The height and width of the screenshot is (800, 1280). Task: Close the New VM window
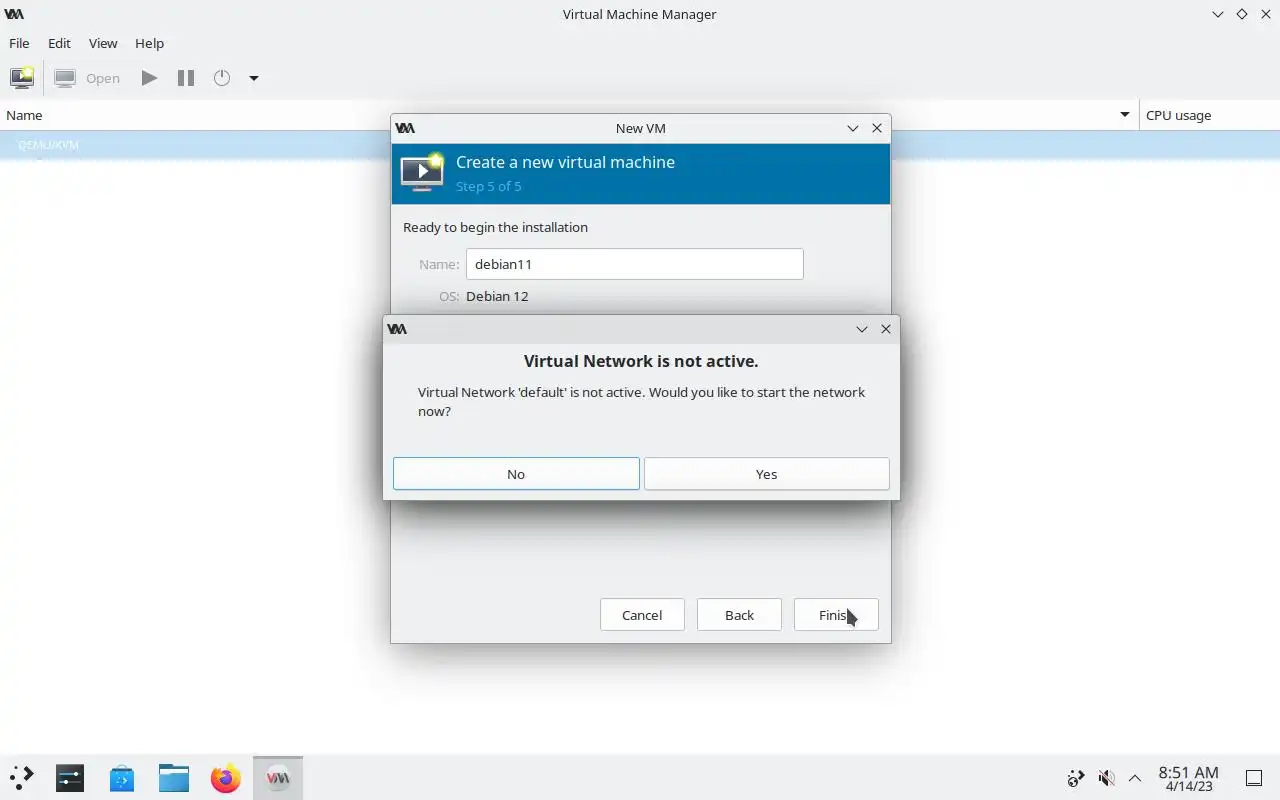coord(877,128)
